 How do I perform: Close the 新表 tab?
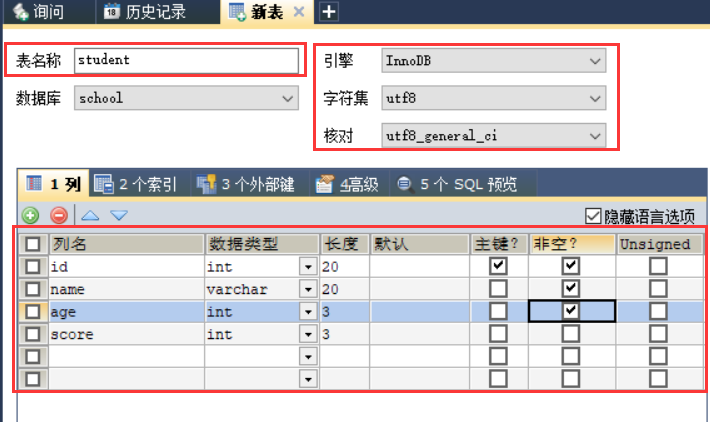click(299, 11)
